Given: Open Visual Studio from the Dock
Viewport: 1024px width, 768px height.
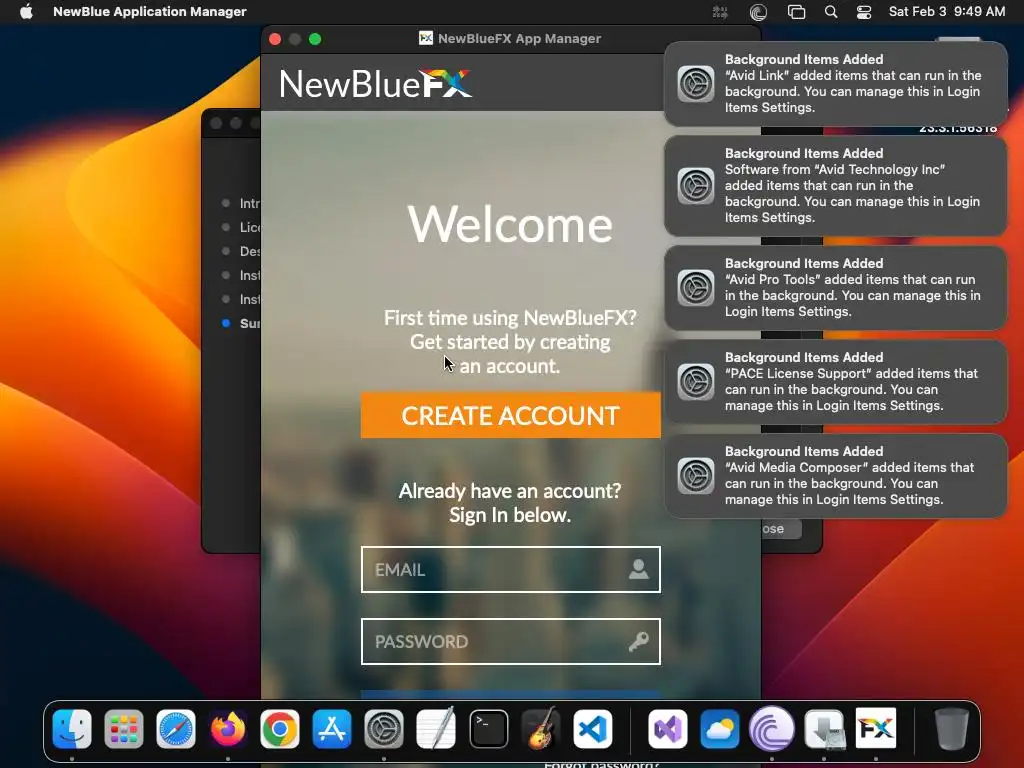Looking at the screenshot, I should coord(667,728).
